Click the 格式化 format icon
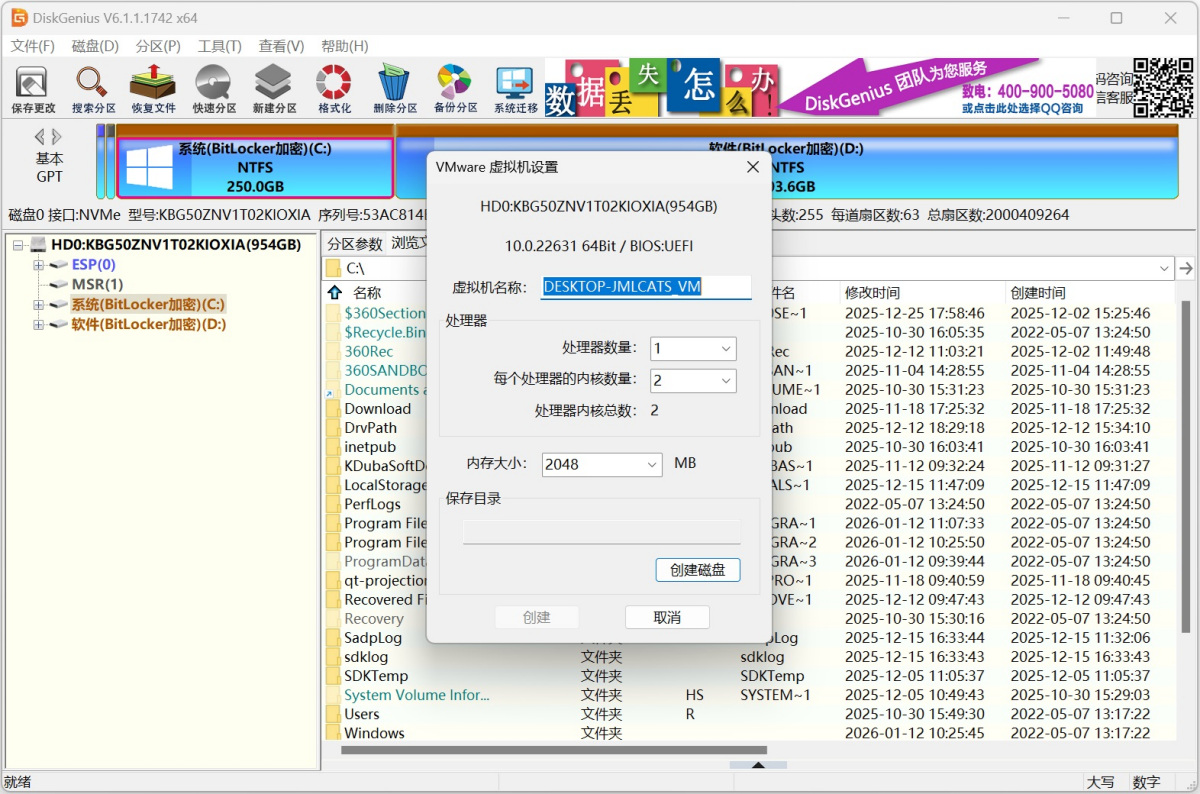Screen dimensions: 1200x794 point(334,88)
